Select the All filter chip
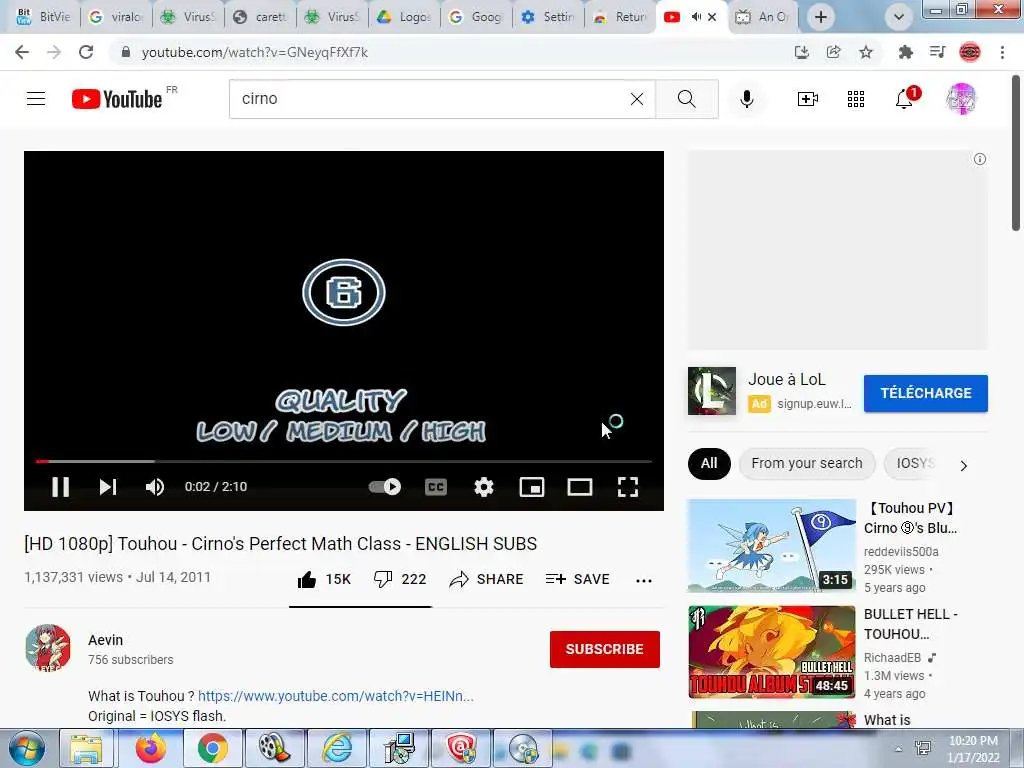Image resolution: width=1024 pixels, height=768 pixels. [709, 464]
